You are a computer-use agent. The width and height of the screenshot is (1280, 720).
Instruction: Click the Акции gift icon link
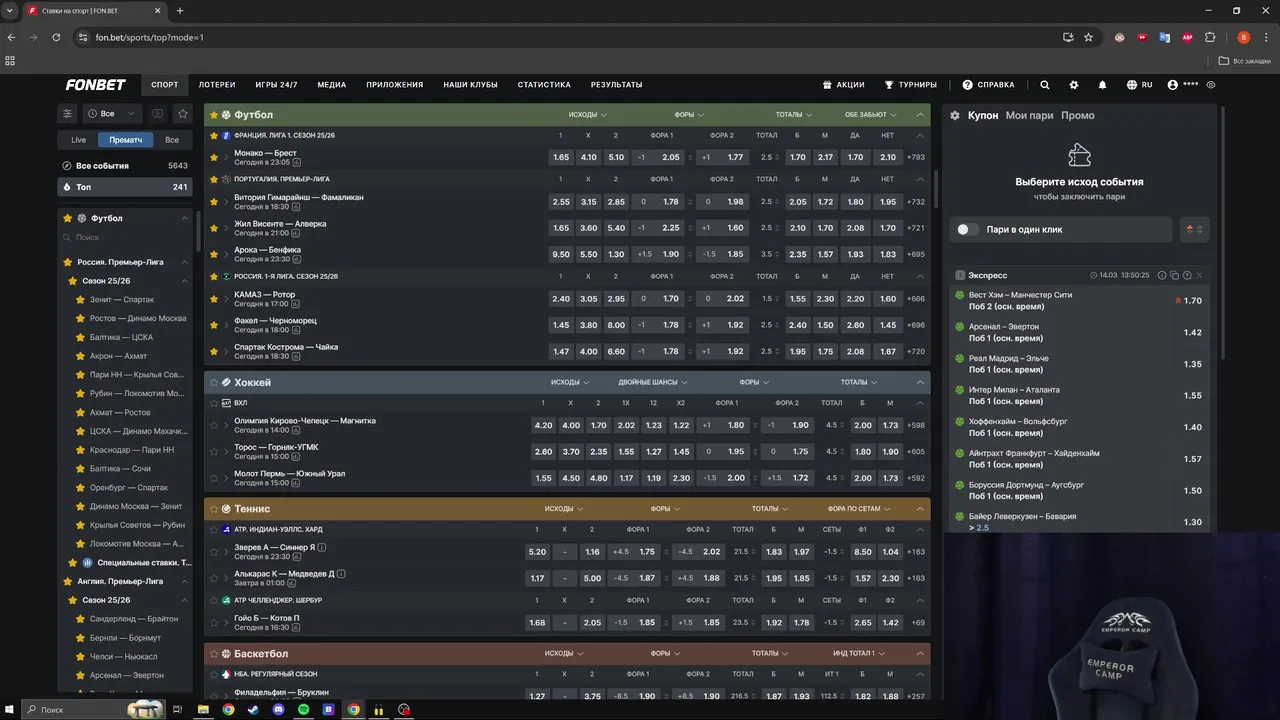[x=843, y=85]
